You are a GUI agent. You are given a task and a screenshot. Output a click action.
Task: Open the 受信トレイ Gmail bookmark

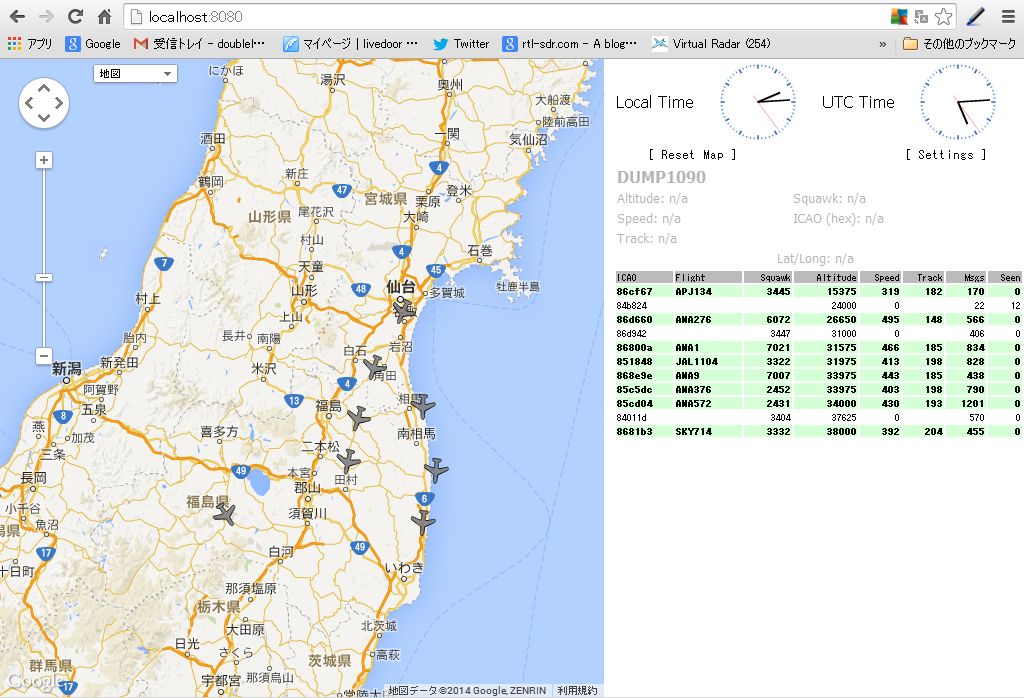click(200, 44)
